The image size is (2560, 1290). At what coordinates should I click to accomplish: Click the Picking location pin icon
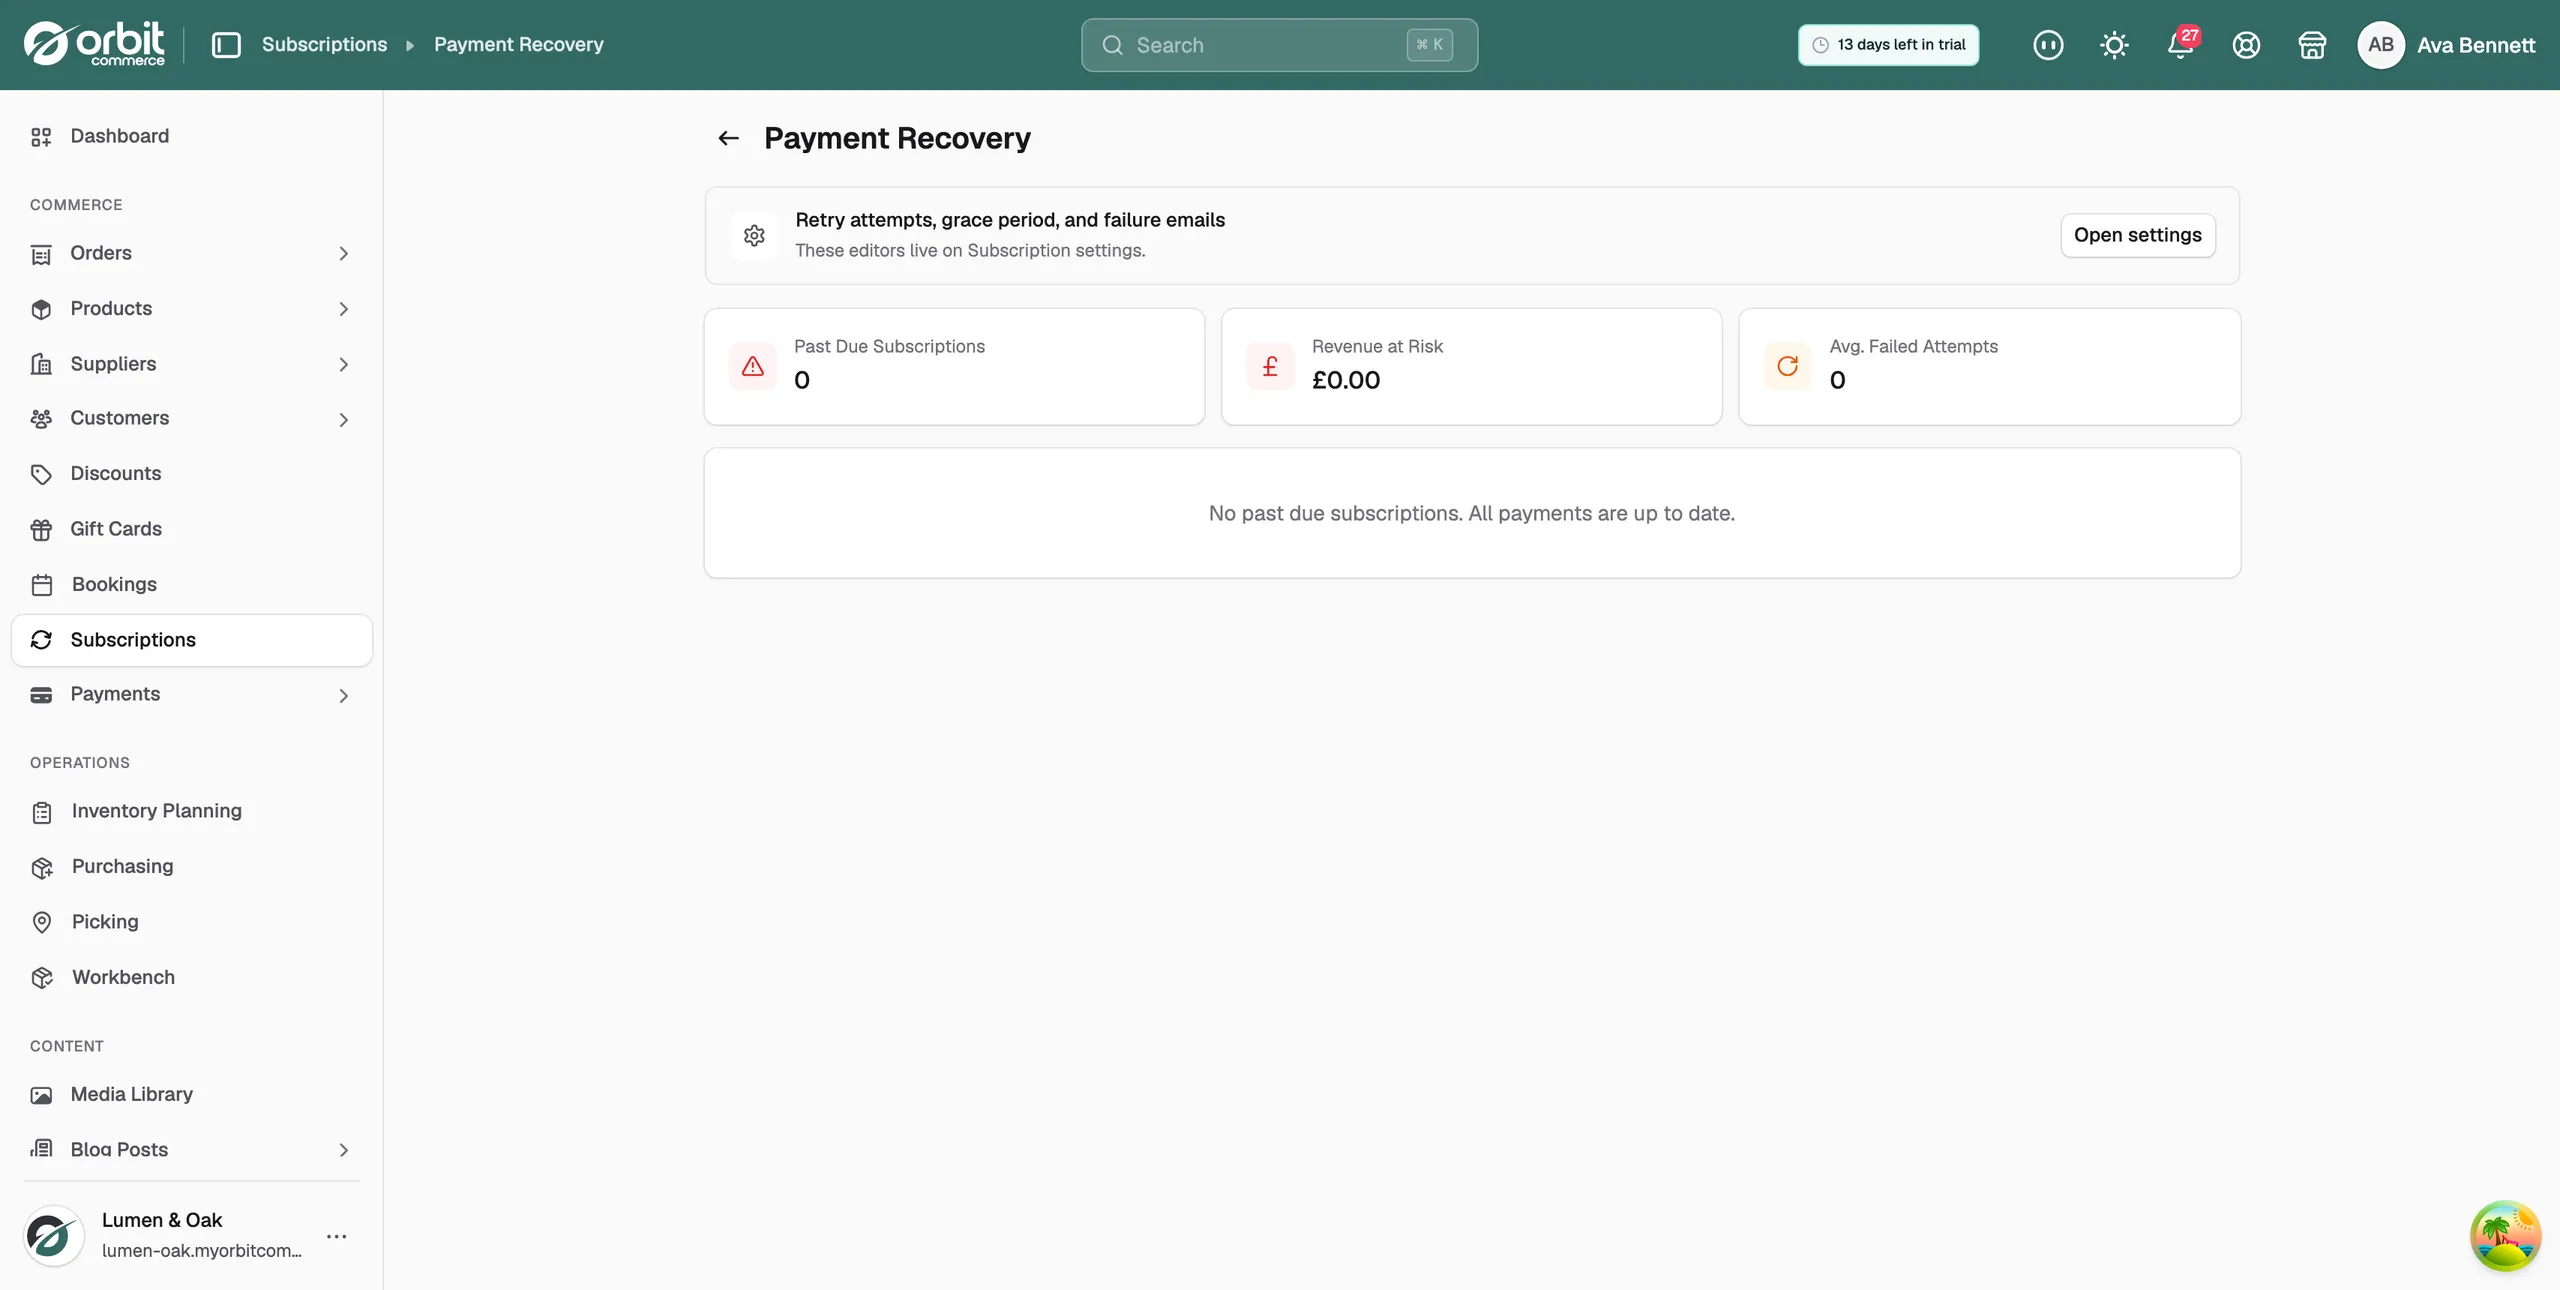[x=41, y=922]
